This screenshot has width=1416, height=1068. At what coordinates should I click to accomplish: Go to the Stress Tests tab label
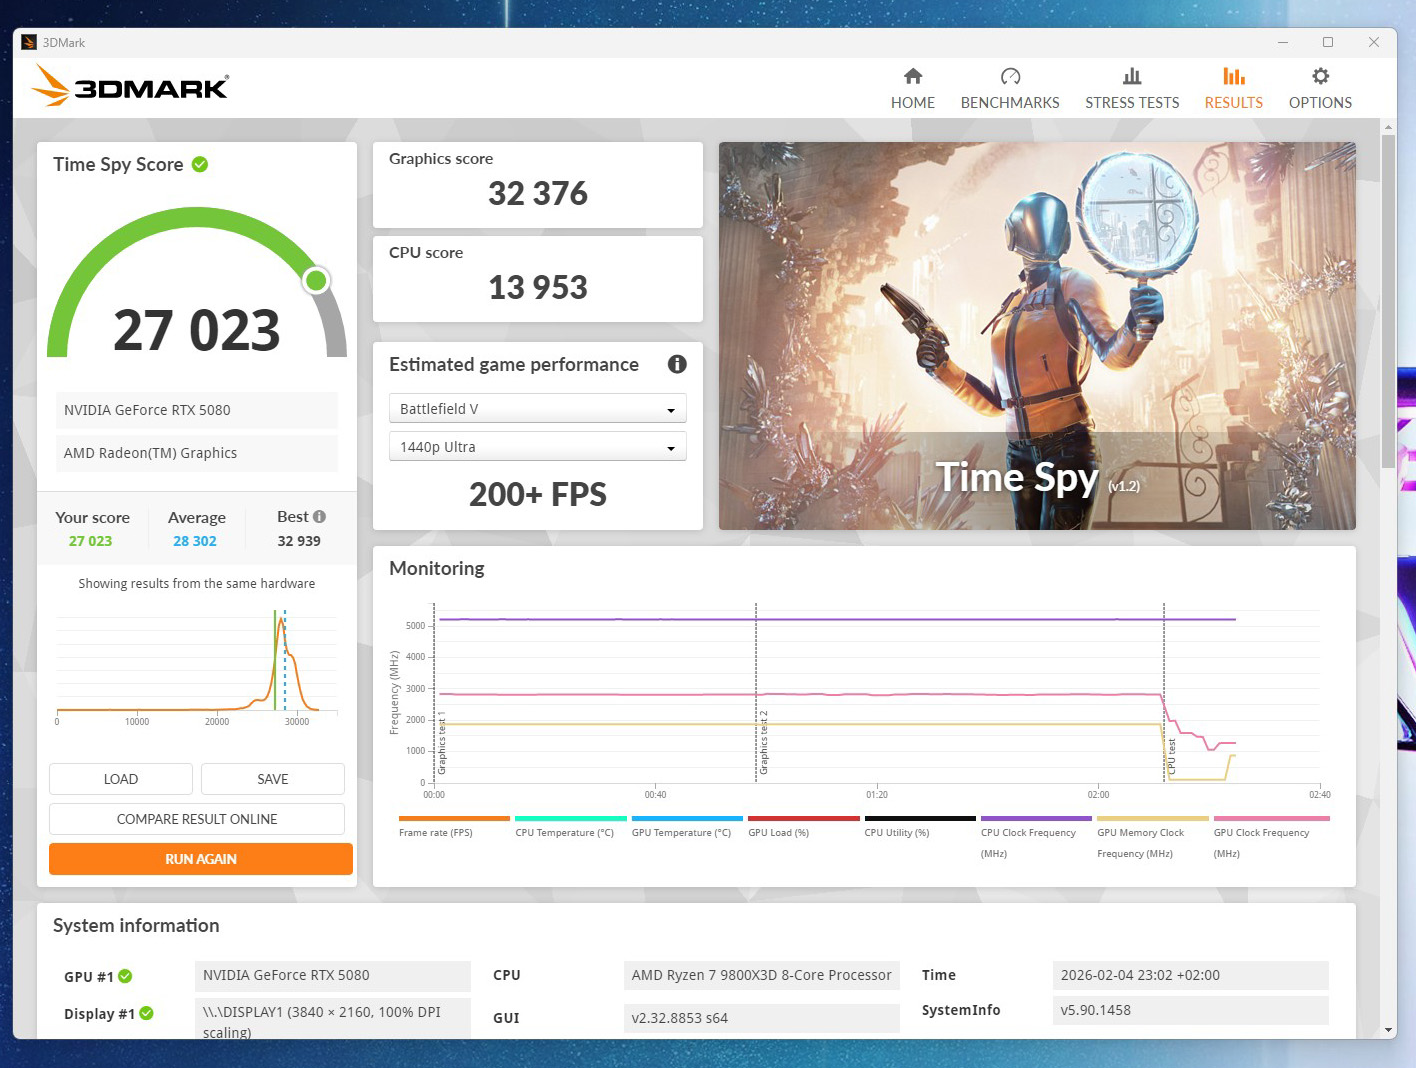[1131, 102]
